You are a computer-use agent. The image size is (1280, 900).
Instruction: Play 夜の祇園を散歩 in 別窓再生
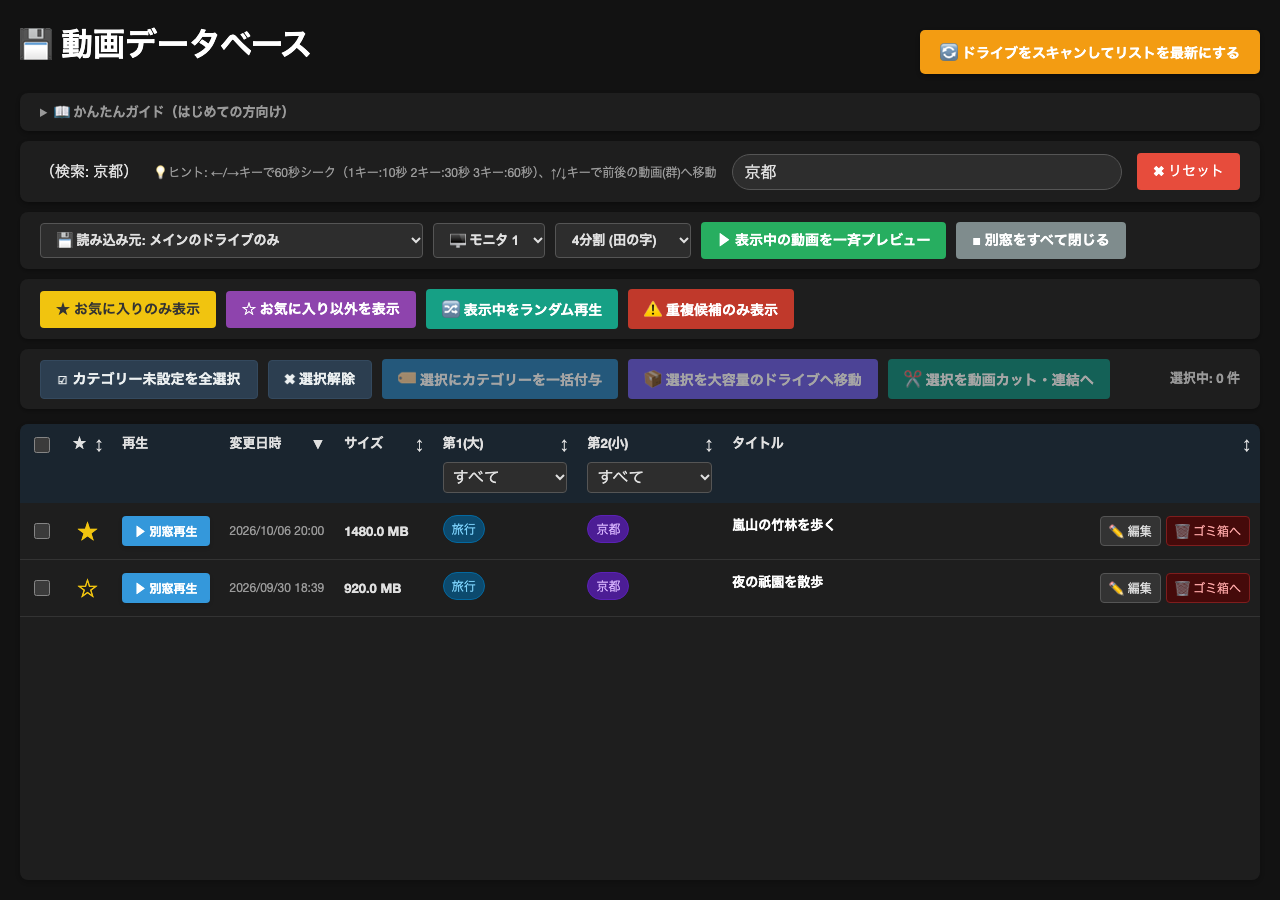coord(166,588)
